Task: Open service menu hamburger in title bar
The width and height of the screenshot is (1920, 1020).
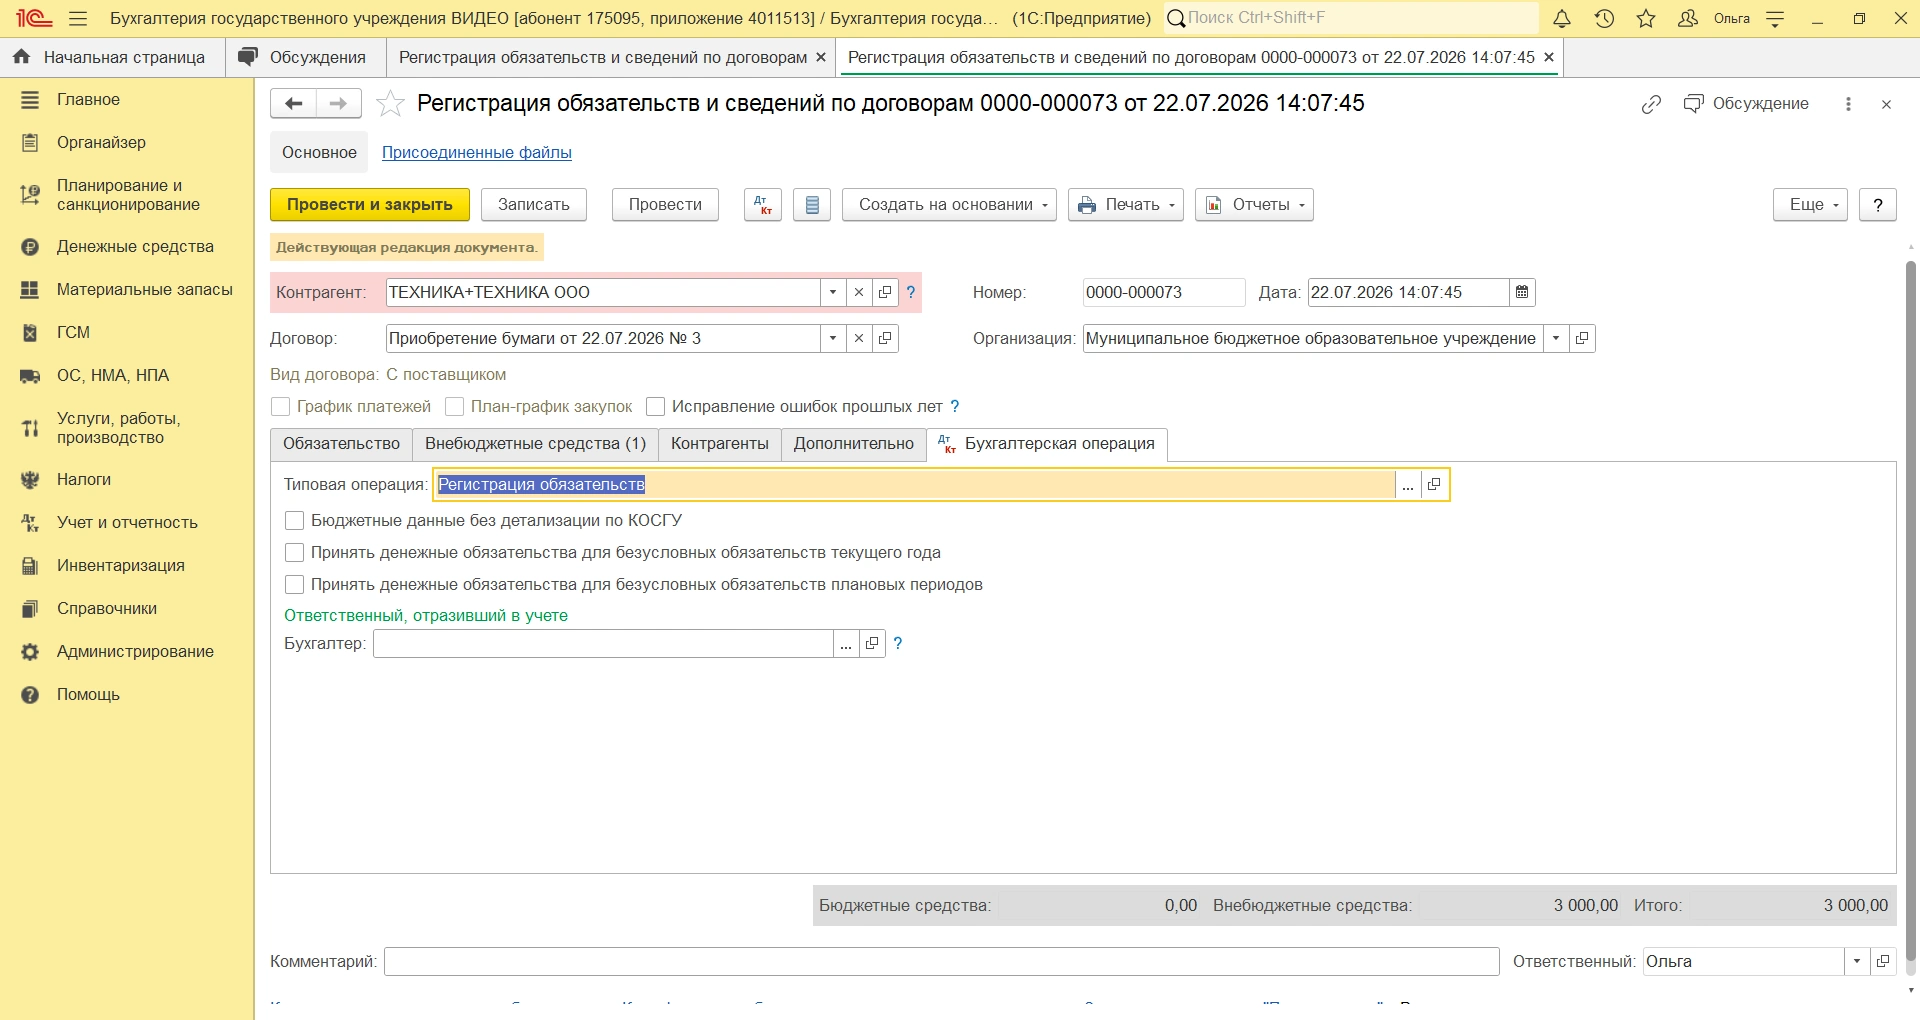Action: coord(78,19)
